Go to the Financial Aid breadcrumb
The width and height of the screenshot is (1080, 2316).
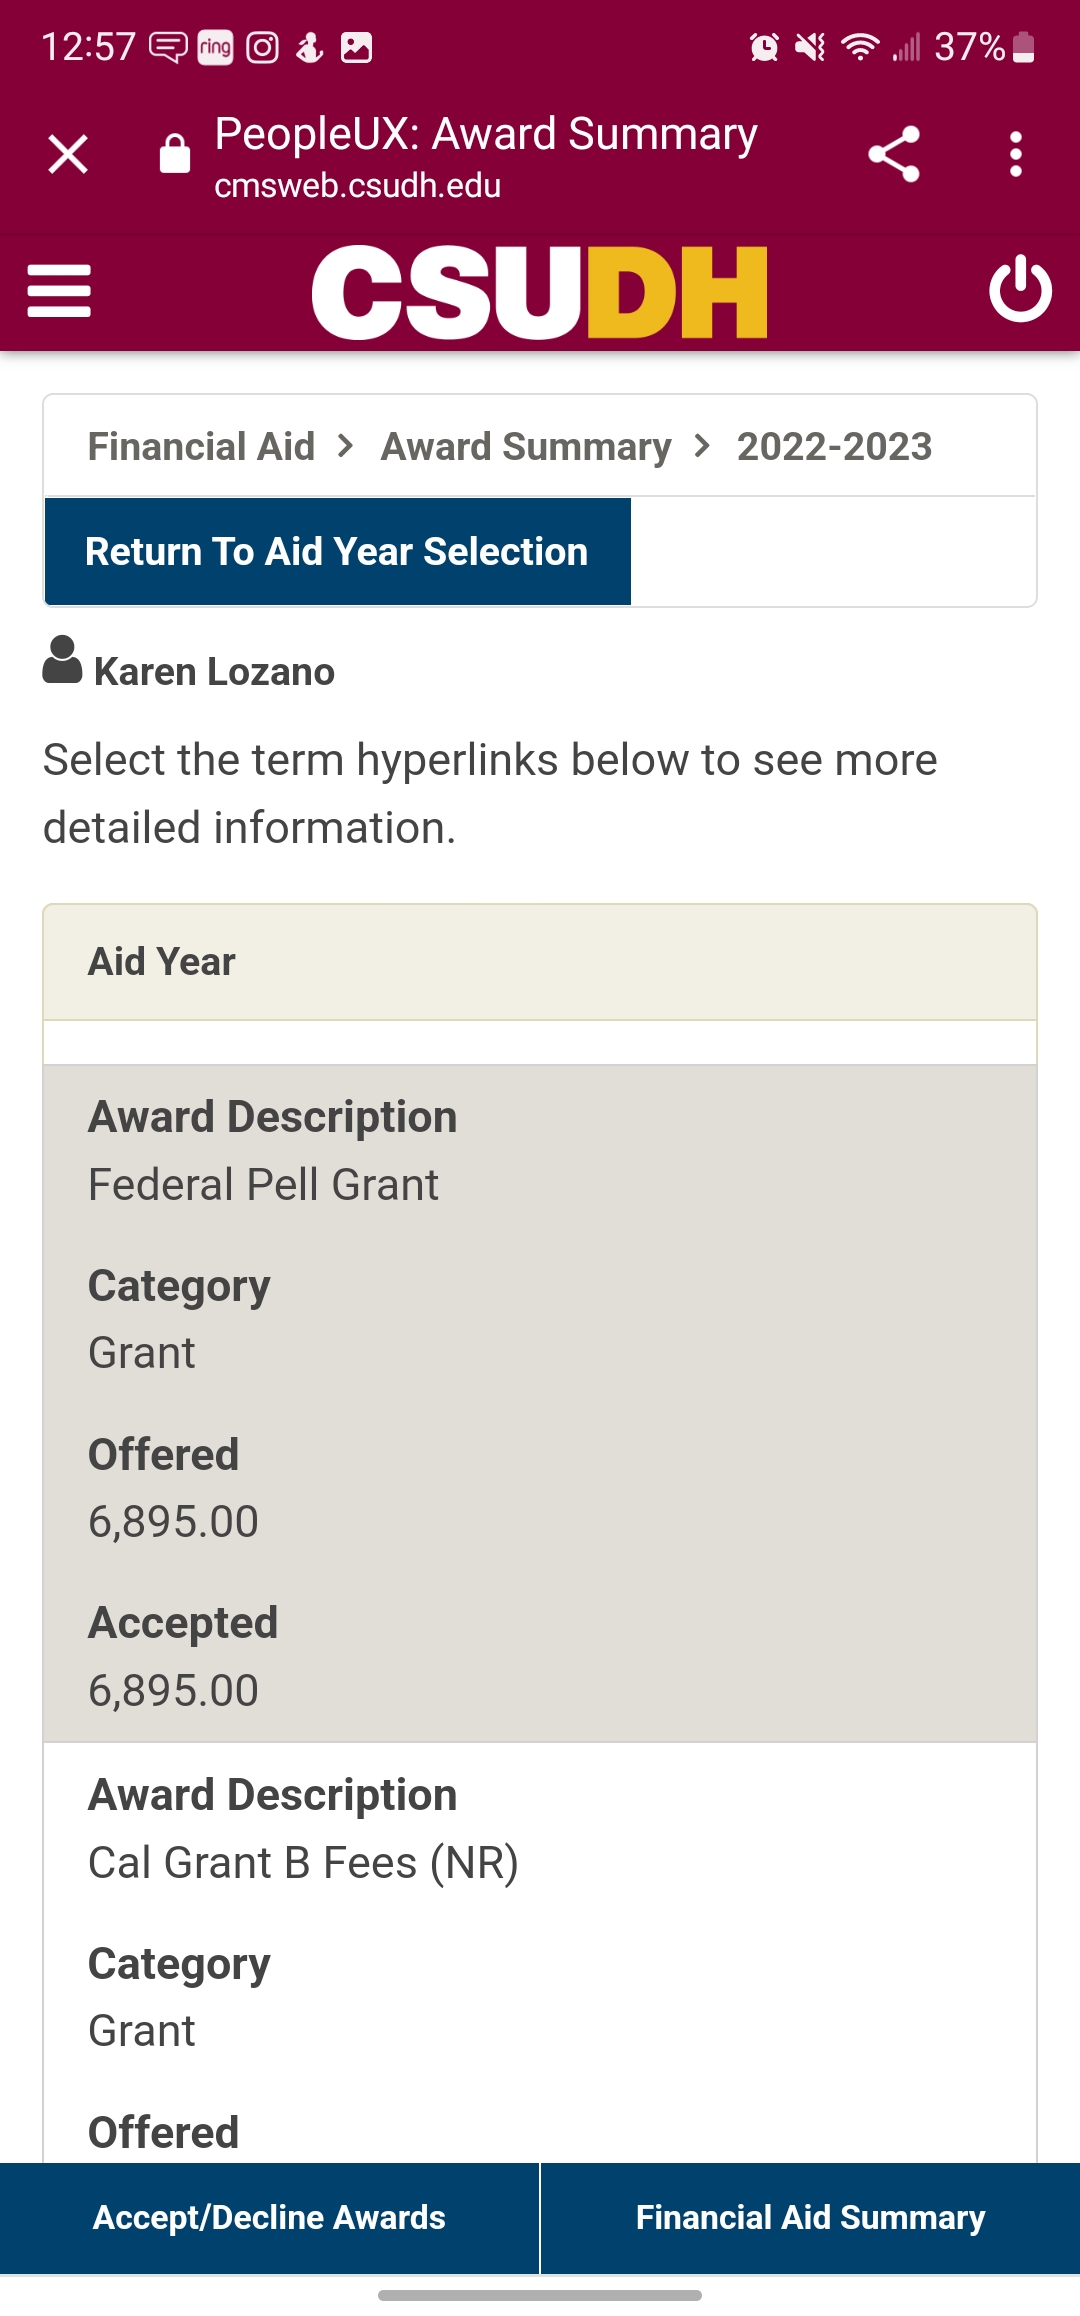(x=201, y=446)
